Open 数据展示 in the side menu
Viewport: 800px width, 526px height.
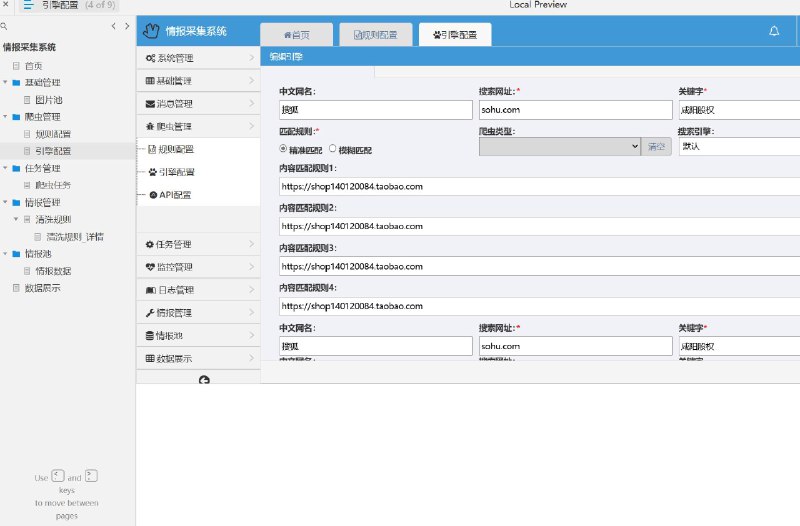tap(198, 358)
